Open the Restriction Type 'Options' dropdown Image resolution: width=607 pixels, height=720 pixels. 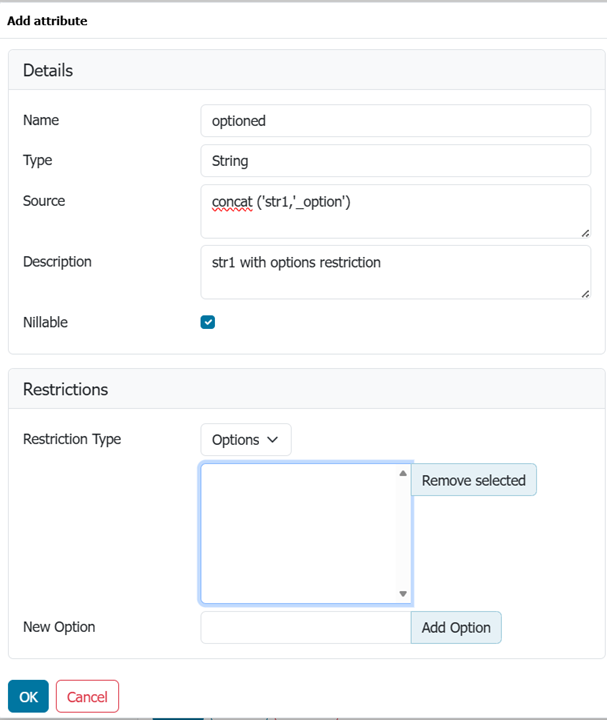pyautogui.click(x=245, y=439)
